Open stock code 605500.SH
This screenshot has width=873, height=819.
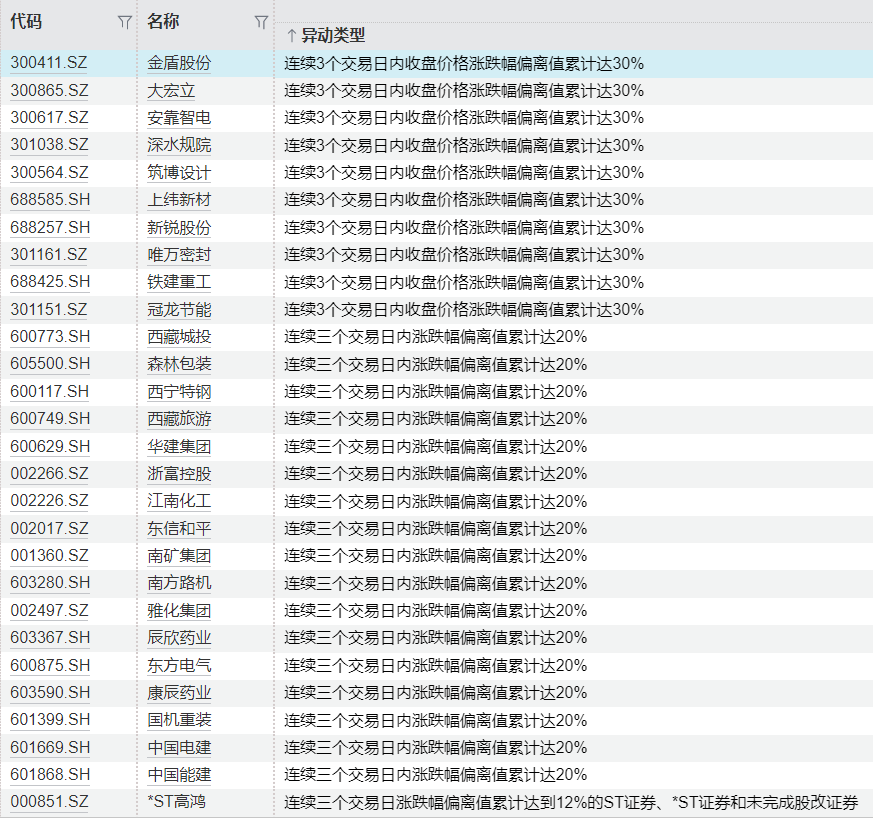pos(50,364)
